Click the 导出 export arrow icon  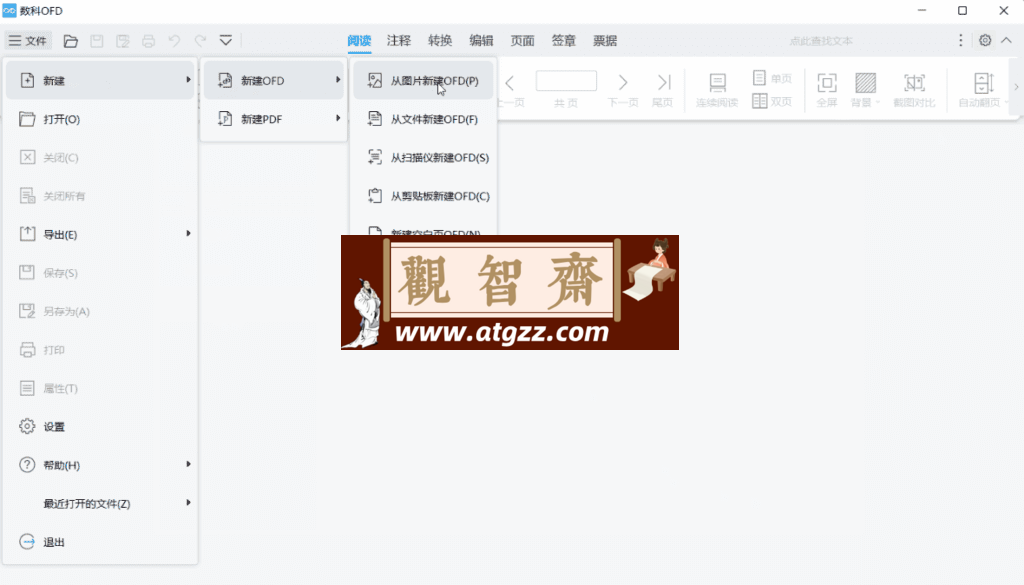pos(27,234)
